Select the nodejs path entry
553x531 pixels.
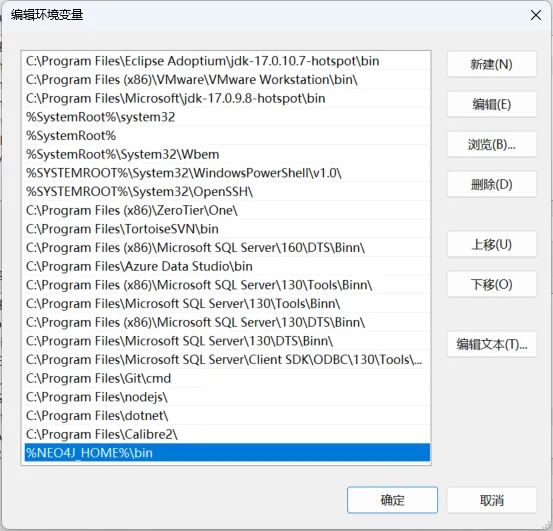227,397
